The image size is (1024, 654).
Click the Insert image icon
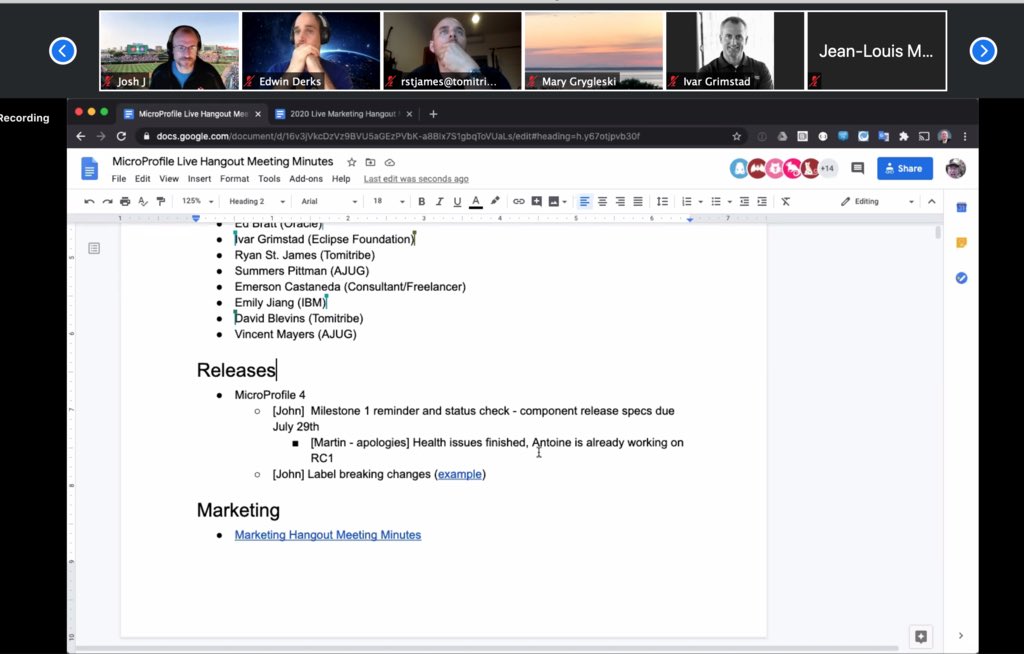pyautogui.click(x=554, y=201)
